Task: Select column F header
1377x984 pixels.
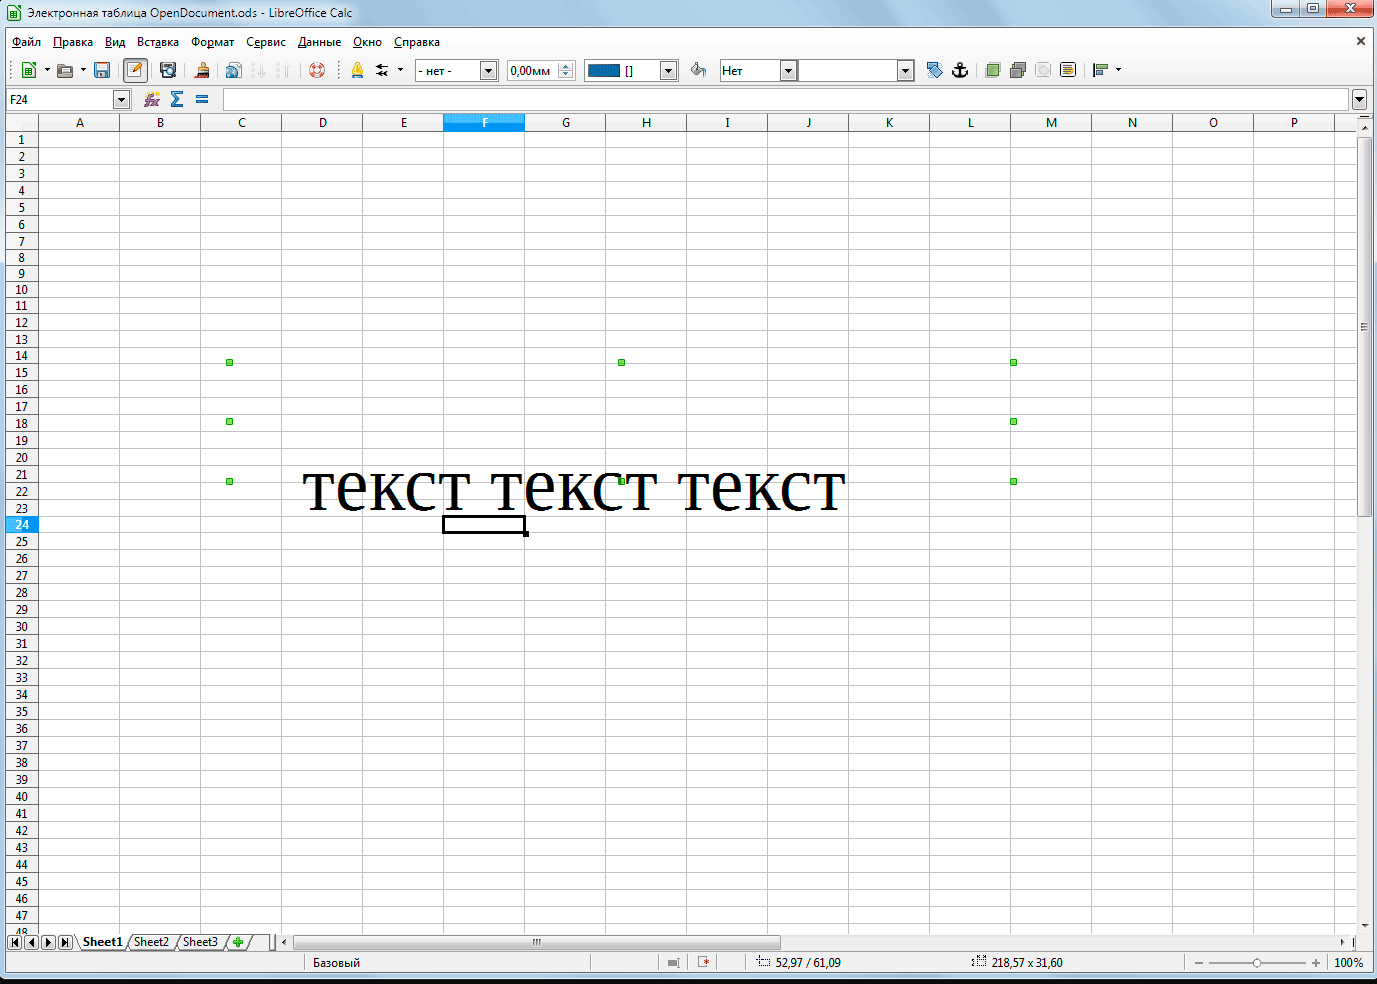Action: click(x=484, y=122)
